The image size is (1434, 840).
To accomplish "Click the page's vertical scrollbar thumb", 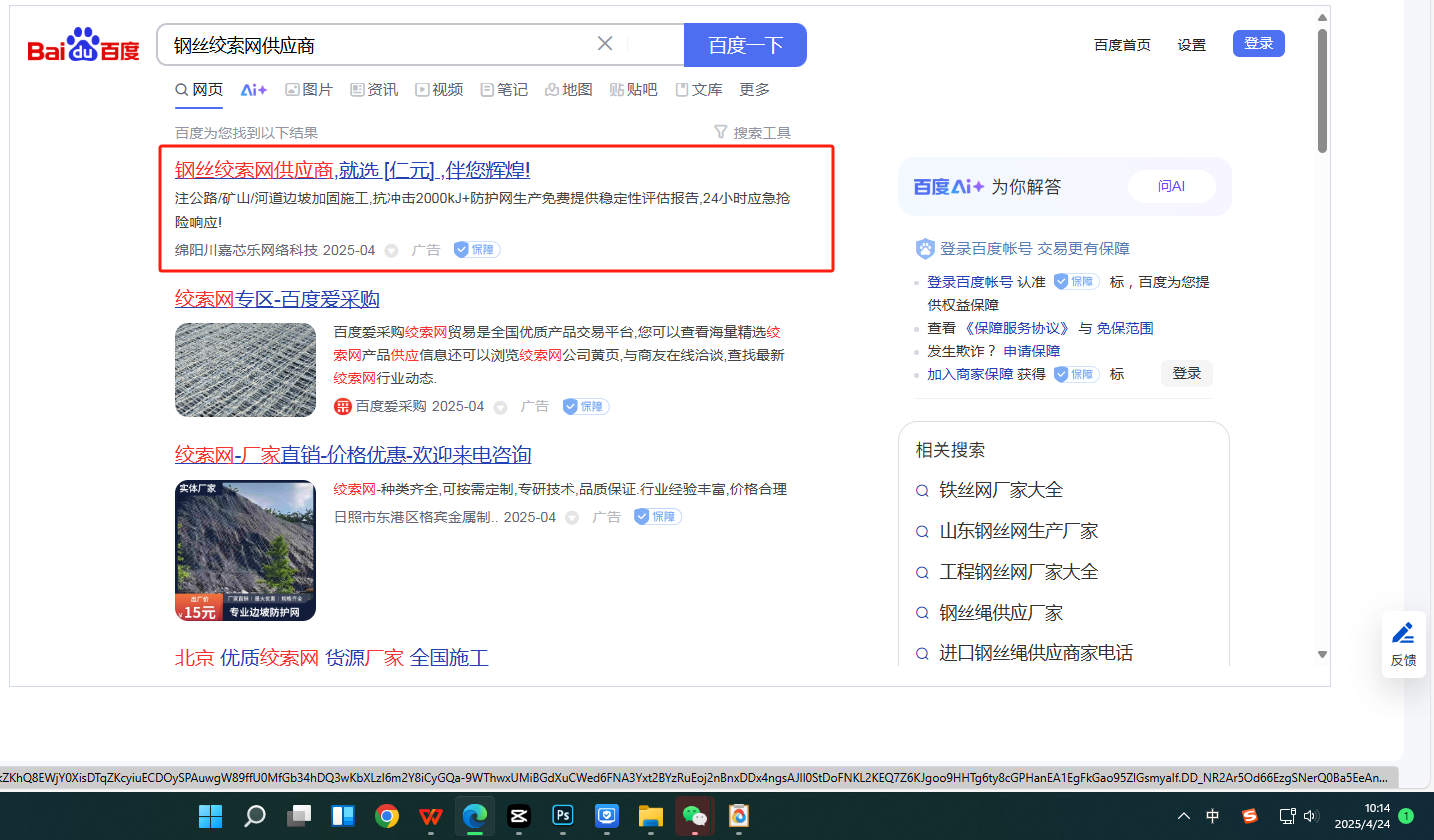I will (x=1322, y=90).
